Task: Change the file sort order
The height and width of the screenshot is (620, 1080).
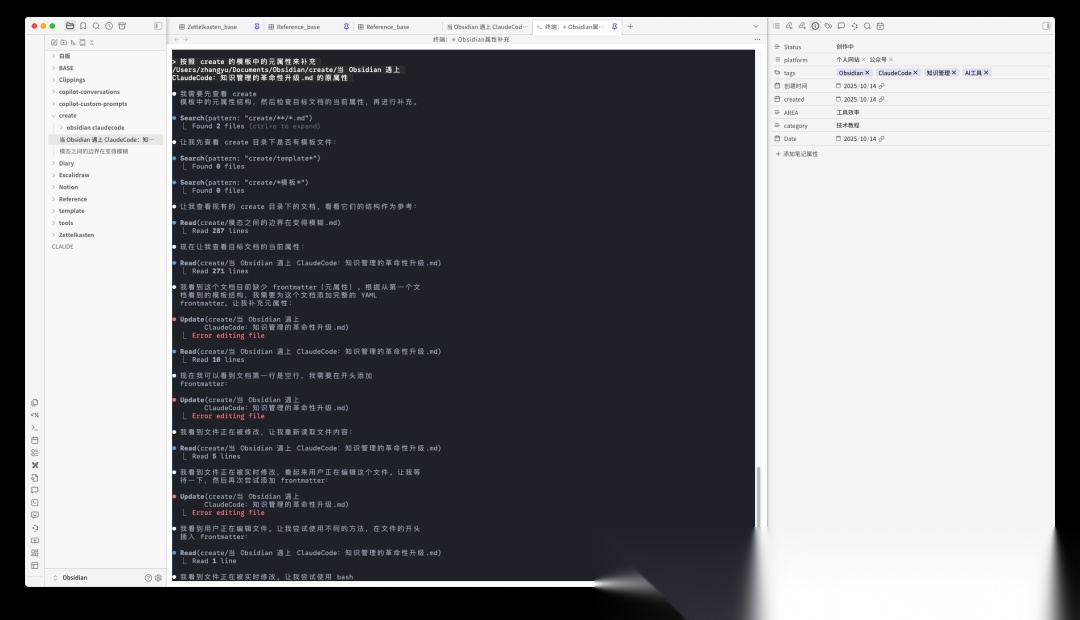Action: [x=73, y=43]
